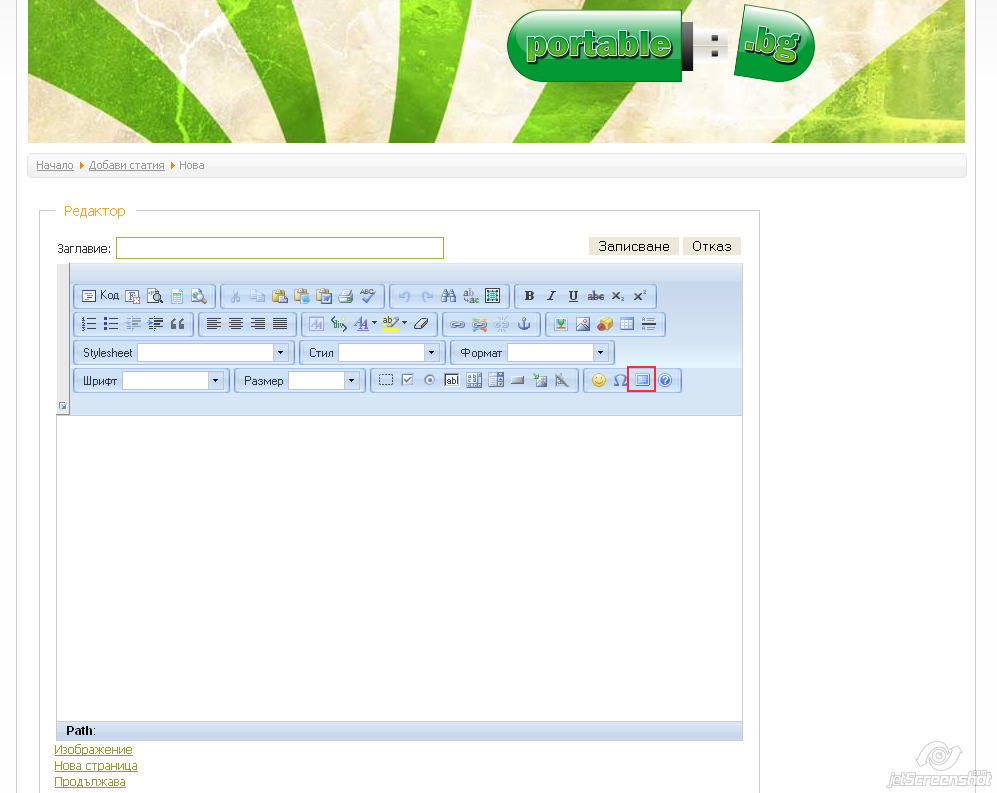
Task: Click the portable.bg logo
Action: [661, 45]
